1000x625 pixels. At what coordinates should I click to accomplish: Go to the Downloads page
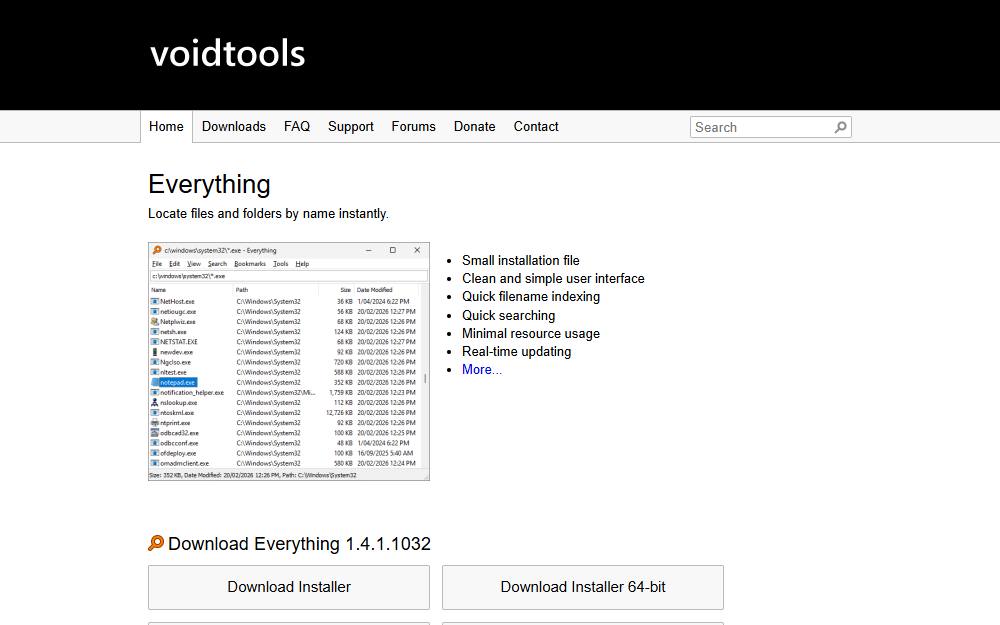pos(234,126)
